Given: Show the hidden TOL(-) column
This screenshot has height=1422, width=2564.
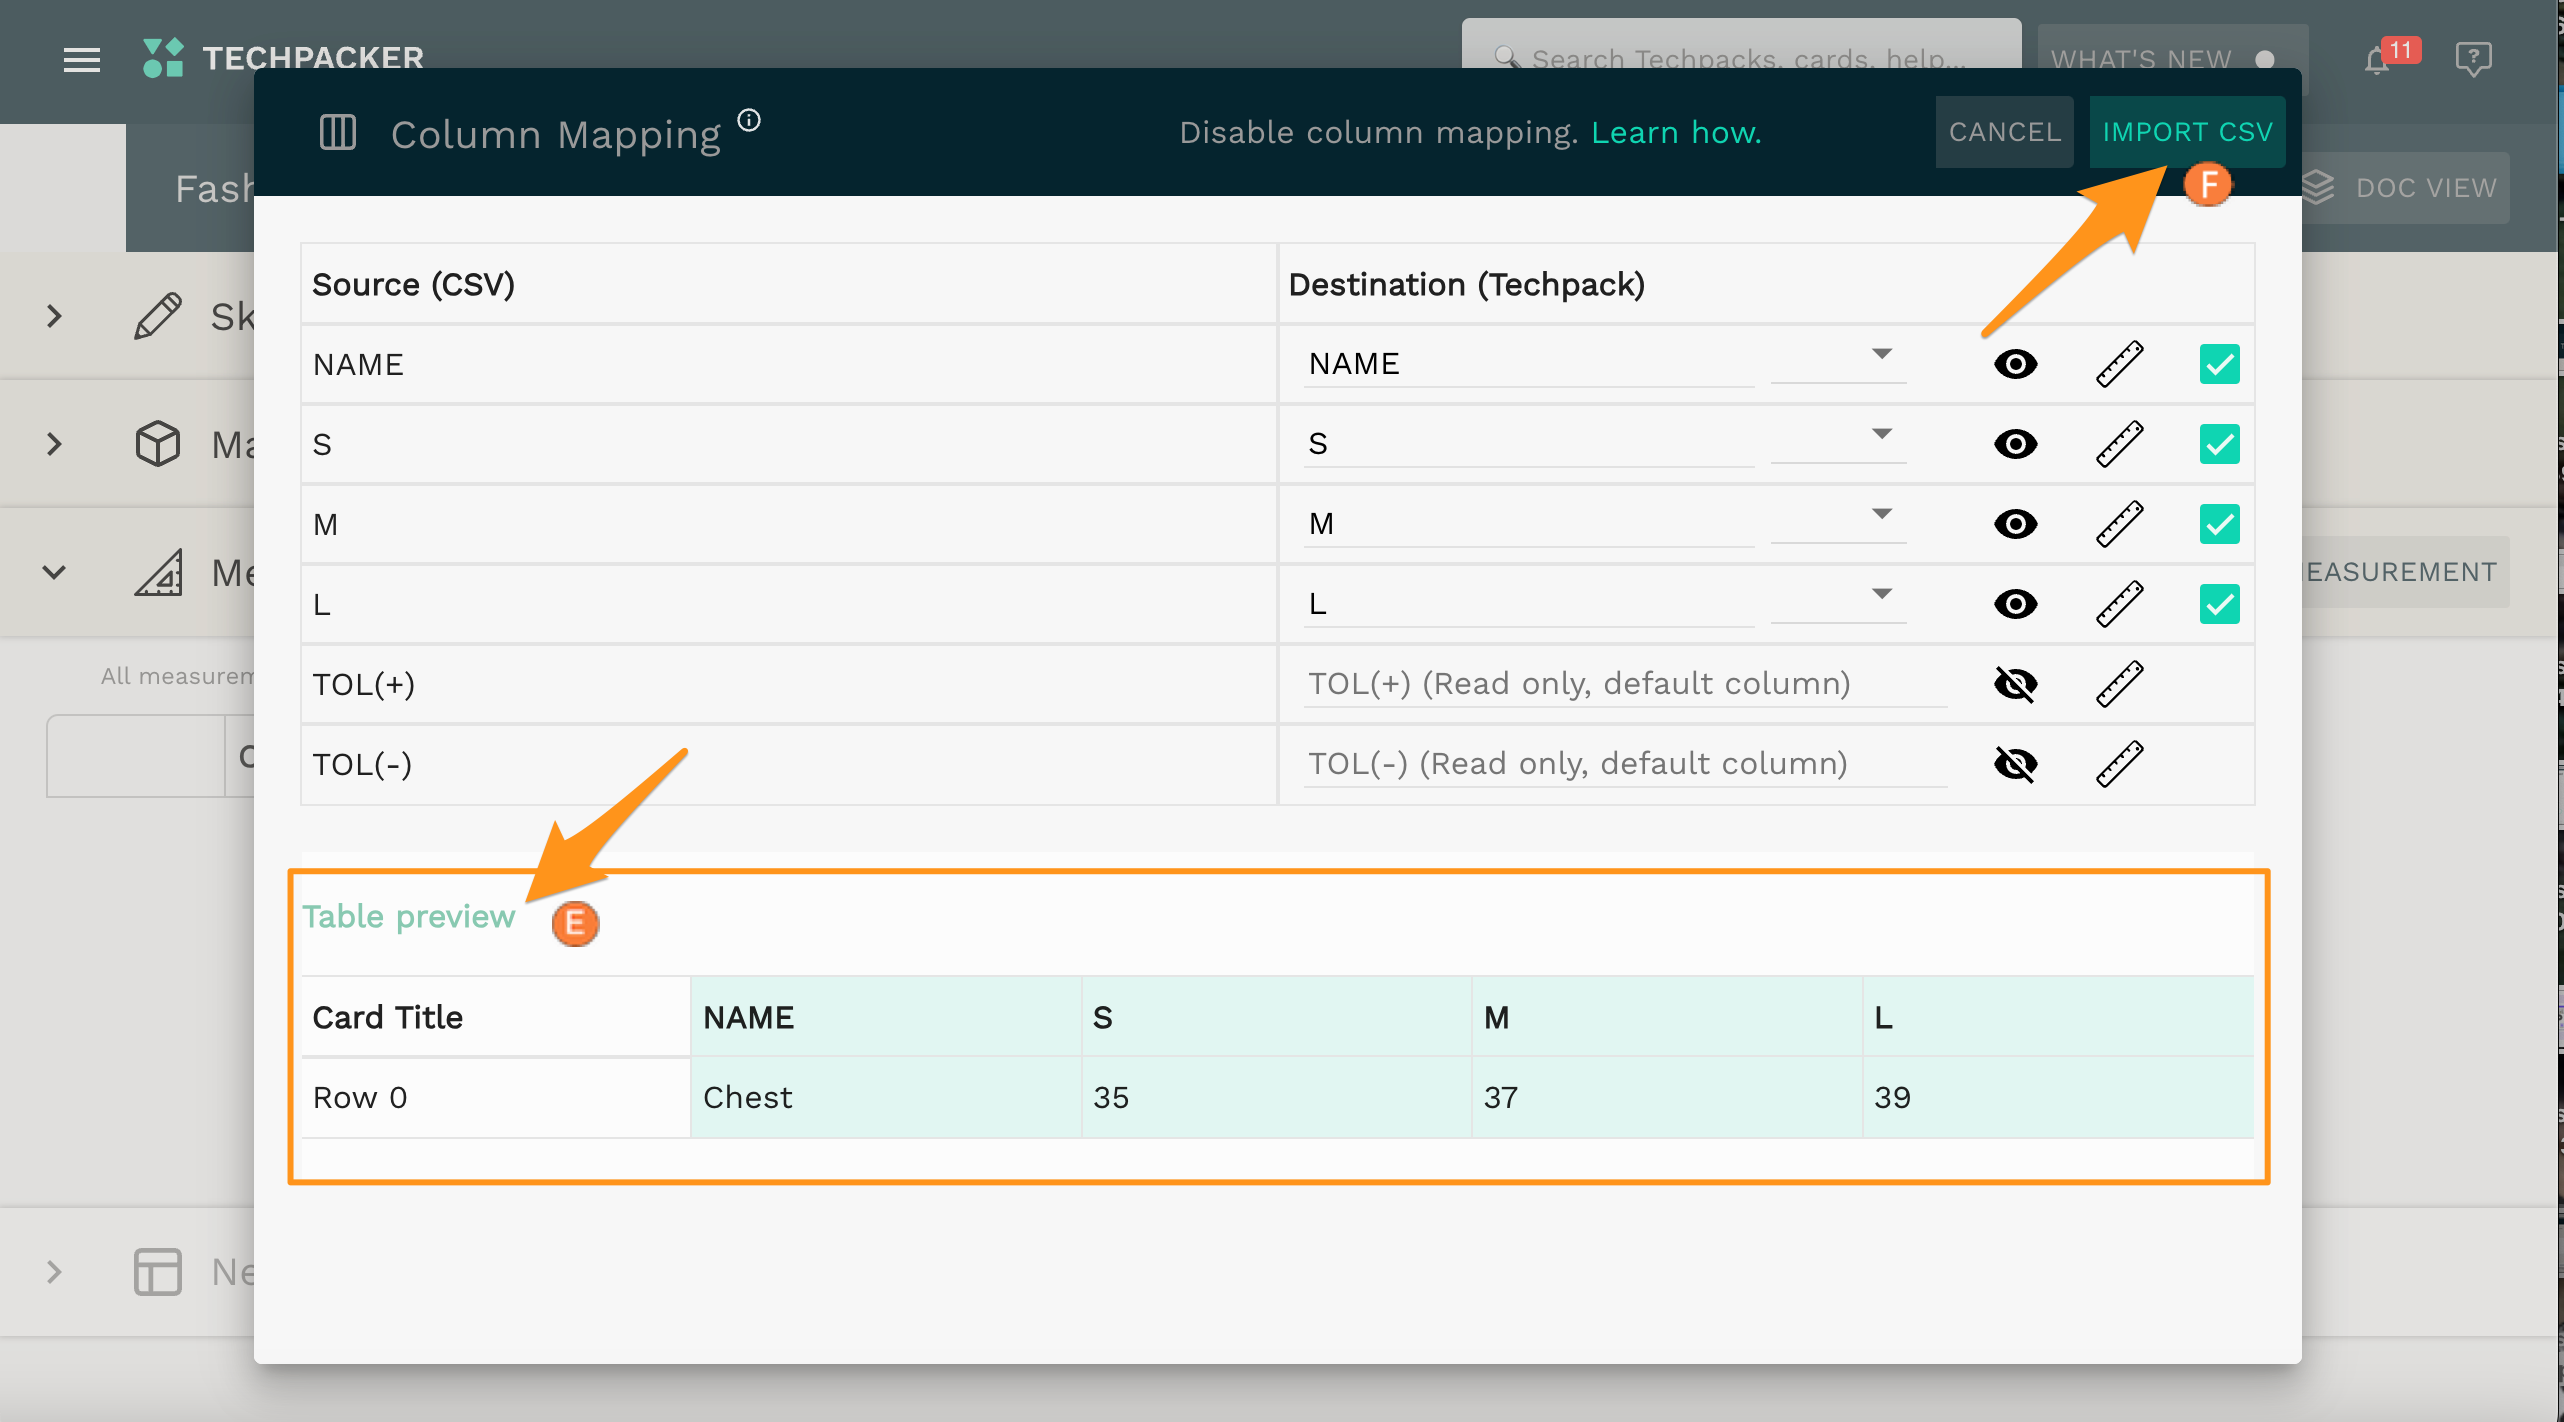Looking at the screenshot, I should 2015,764.
